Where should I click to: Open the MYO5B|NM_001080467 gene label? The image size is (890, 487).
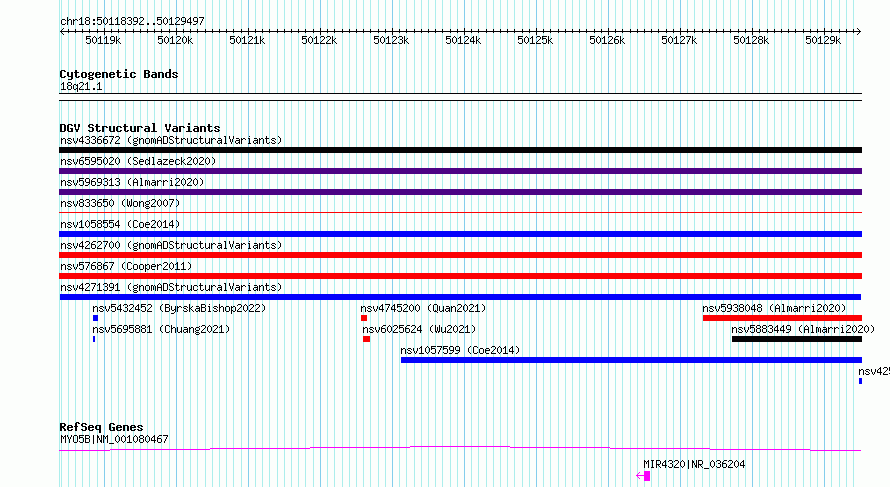pyautogui.click(x=114, y=439)
